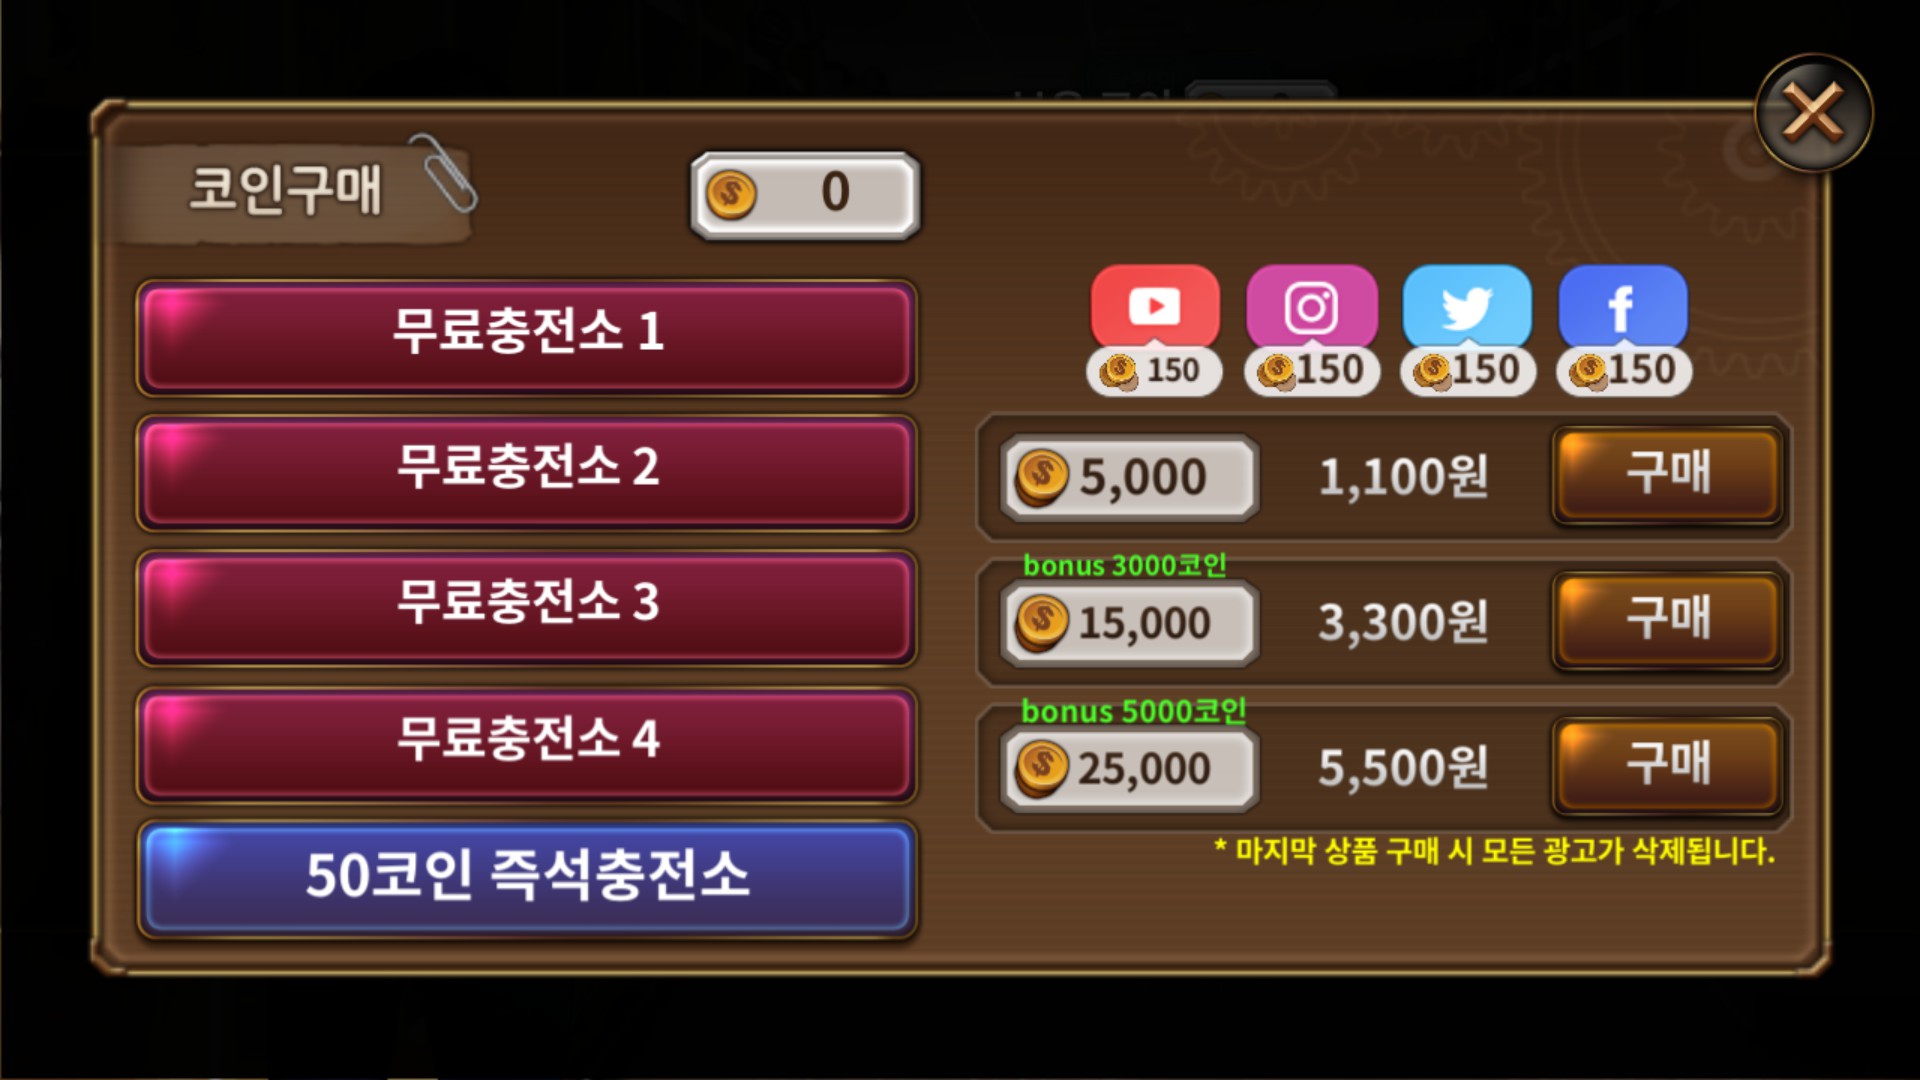Click the 5,000 coin package icon
The image size is (1920, 1080).
[x=1042, y=477]
